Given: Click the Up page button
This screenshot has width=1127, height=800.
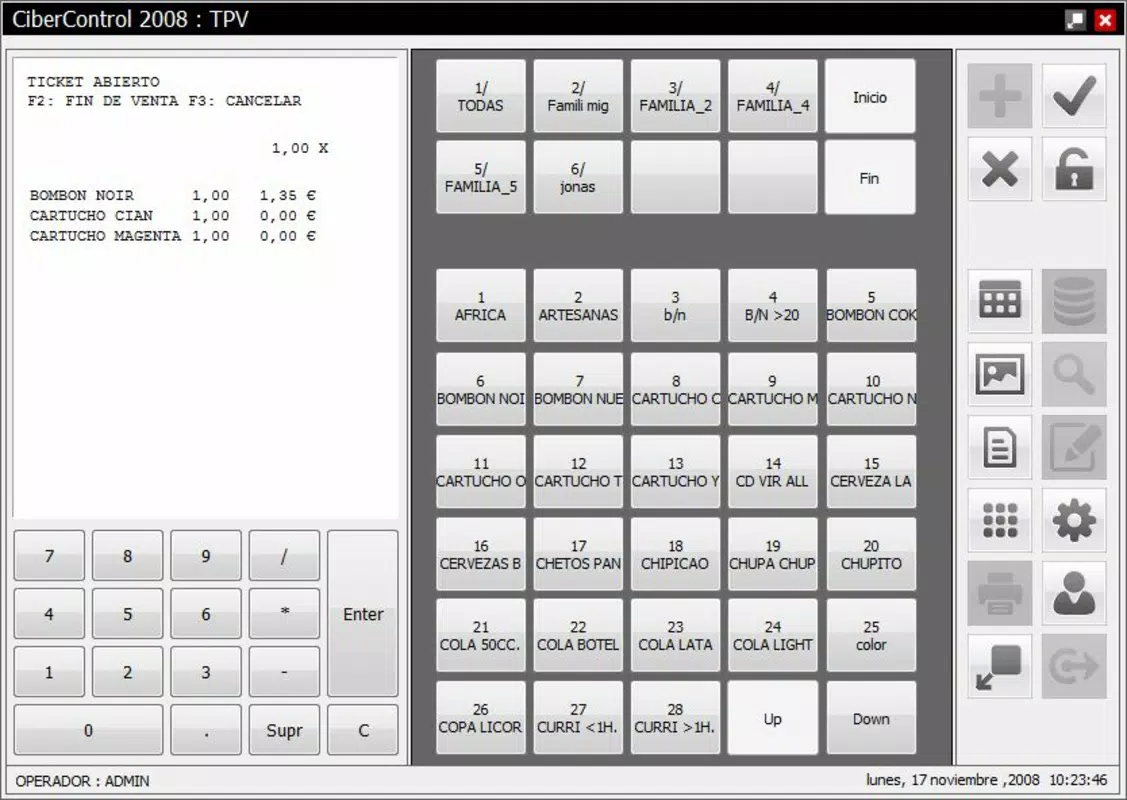Looking at the screenshot, I should click(773, 718).
